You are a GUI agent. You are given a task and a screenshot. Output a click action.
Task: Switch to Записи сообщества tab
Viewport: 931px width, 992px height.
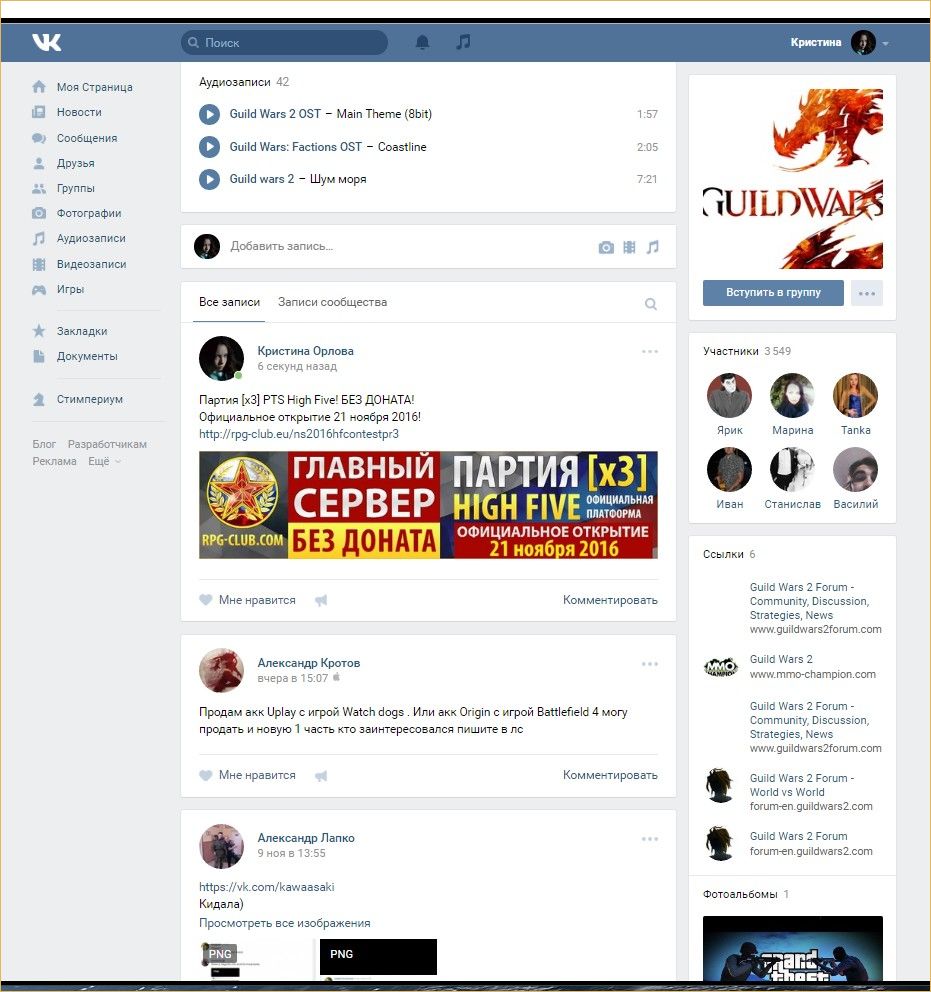pos(333,302)
